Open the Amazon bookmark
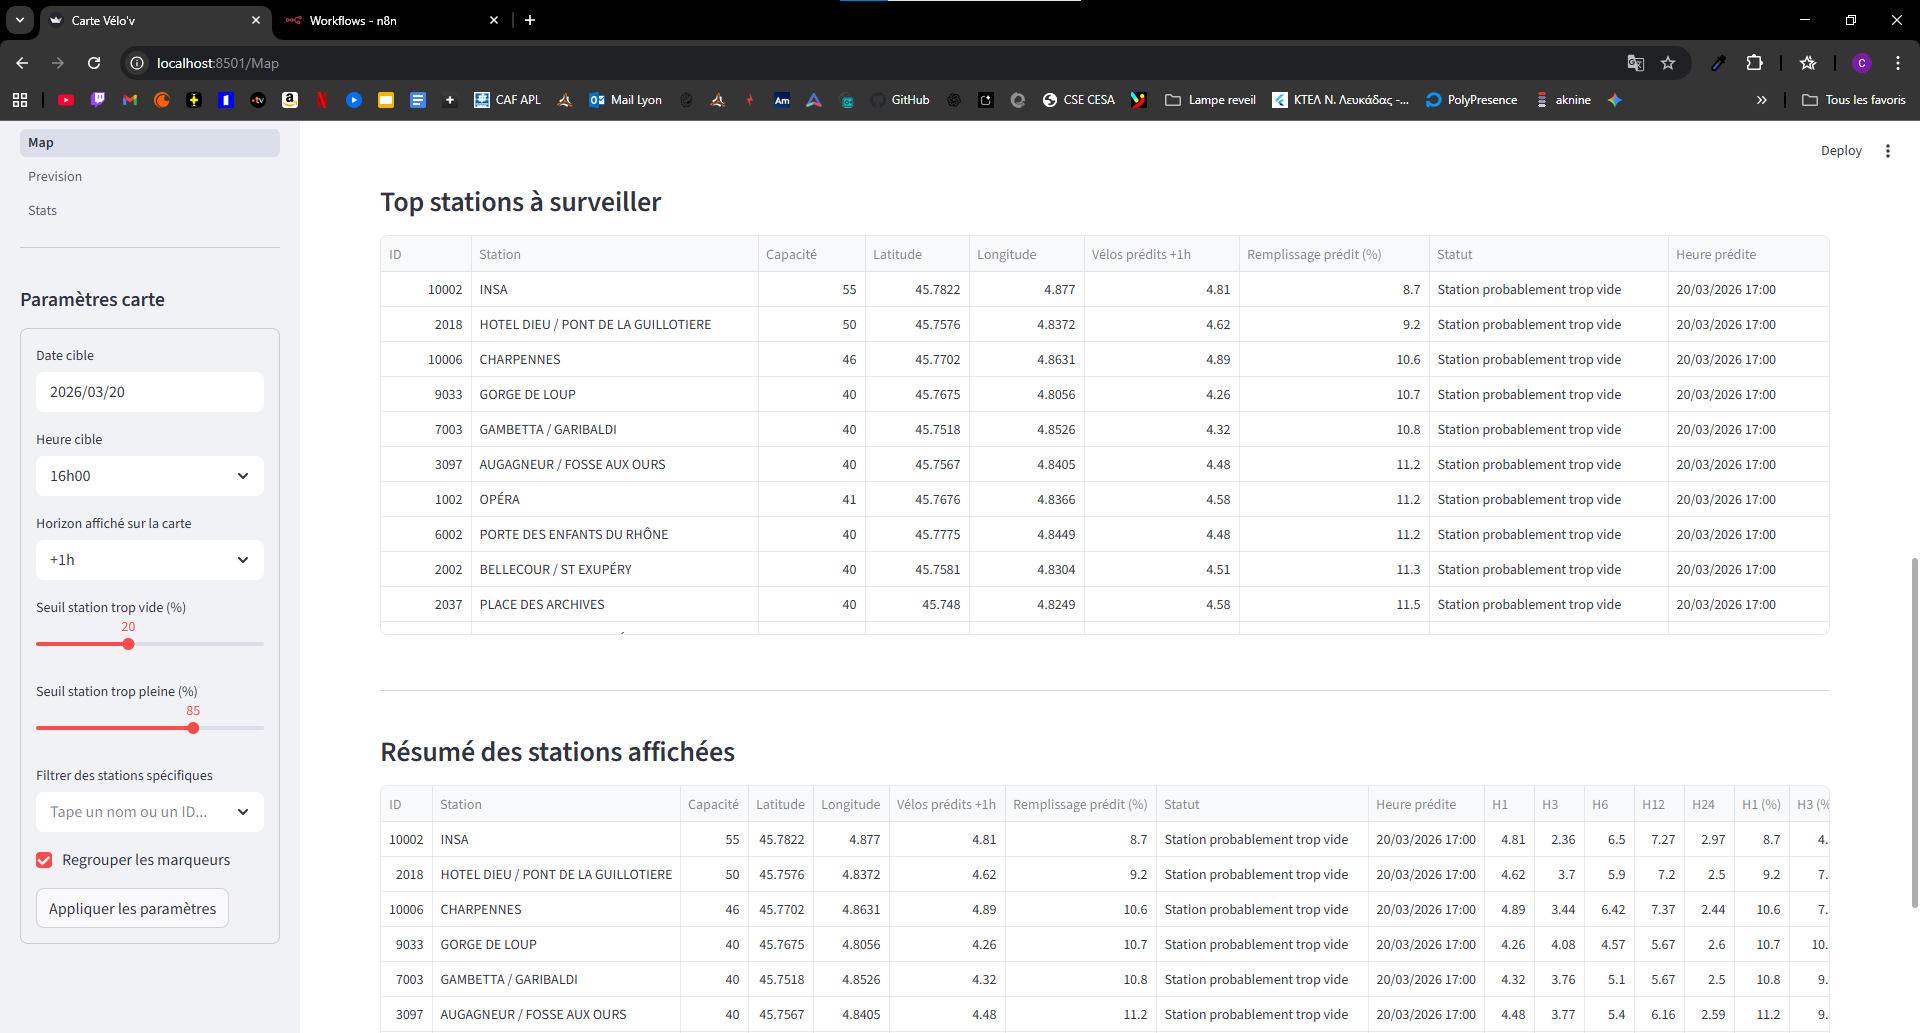 click(289, 99)
